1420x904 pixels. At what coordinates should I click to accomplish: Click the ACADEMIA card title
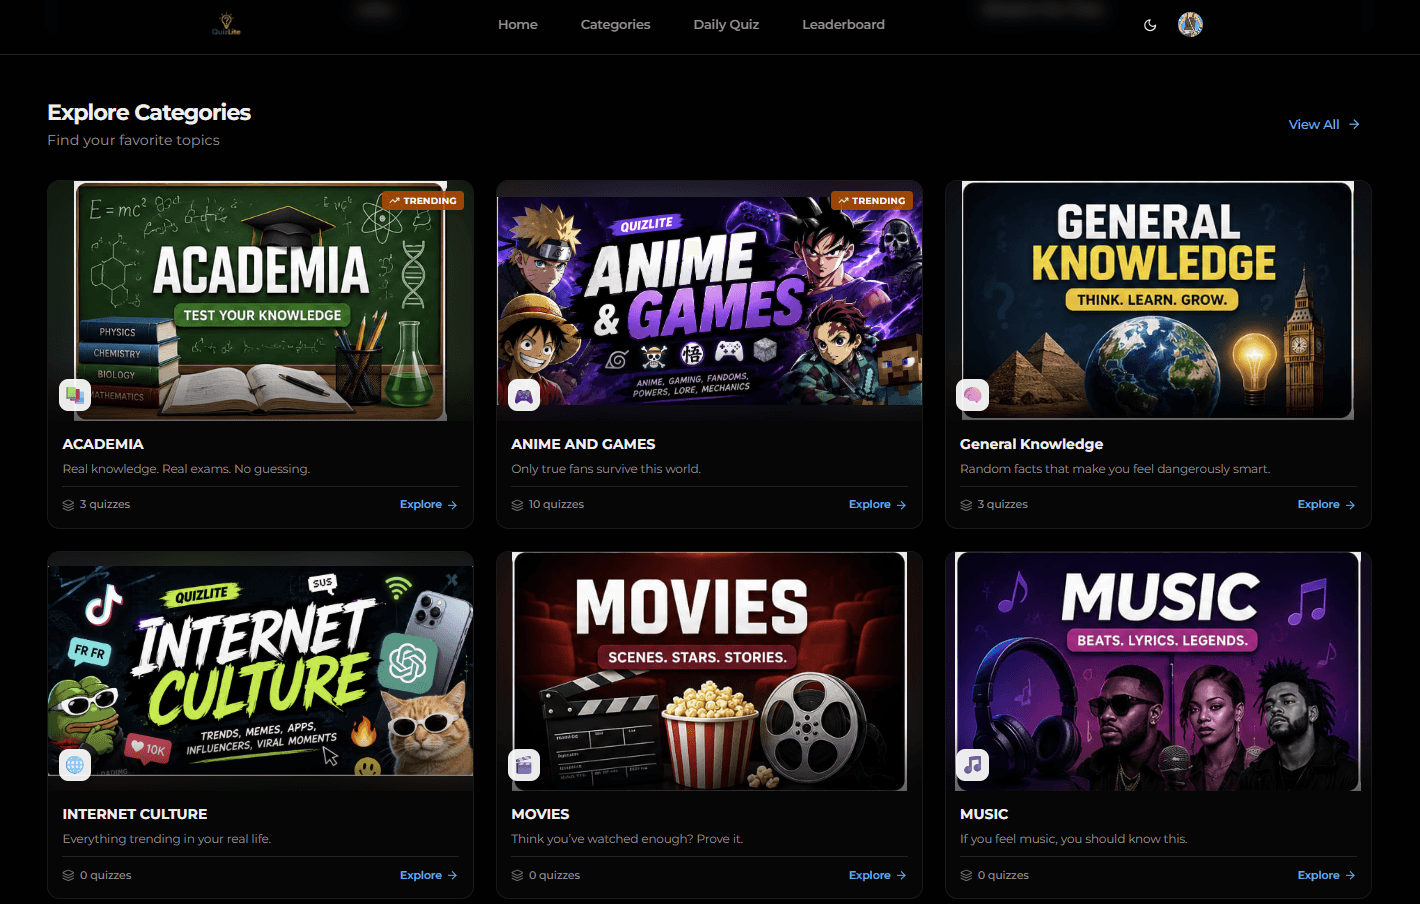click(103, 444)
